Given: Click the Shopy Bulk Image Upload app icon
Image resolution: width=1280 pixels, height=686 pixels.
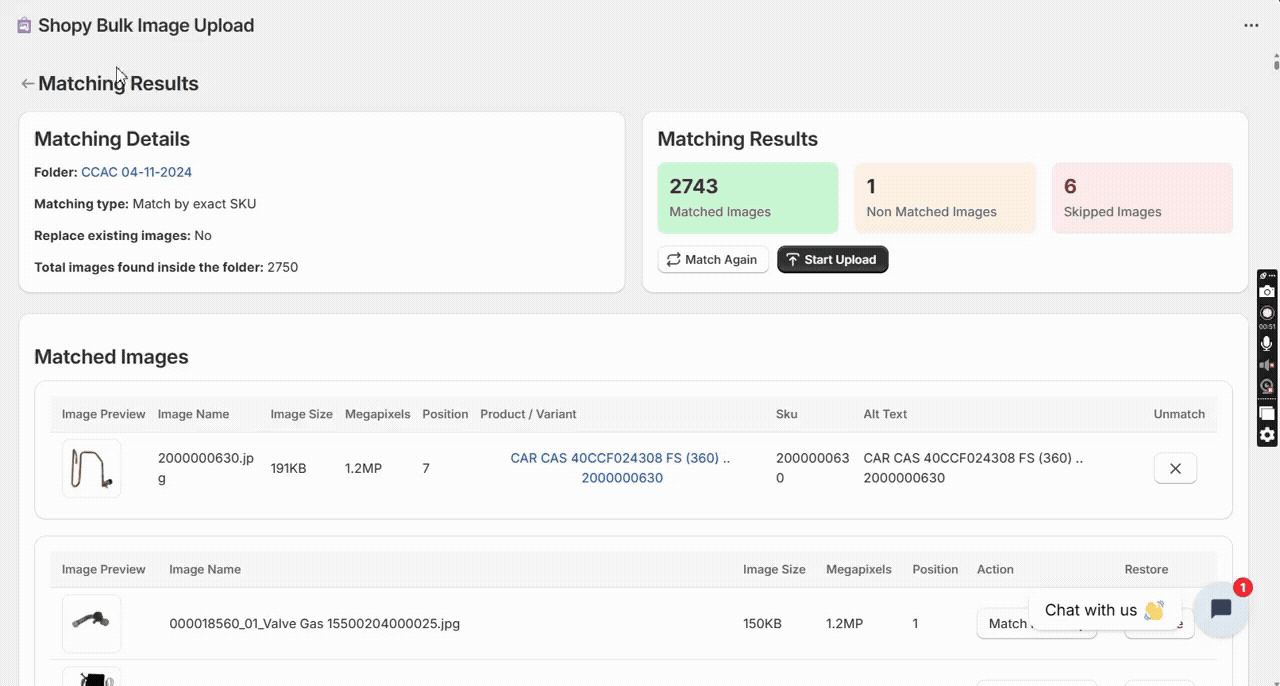Looking at the screenshot, I should pyautogui.click(x=24, y=26).
